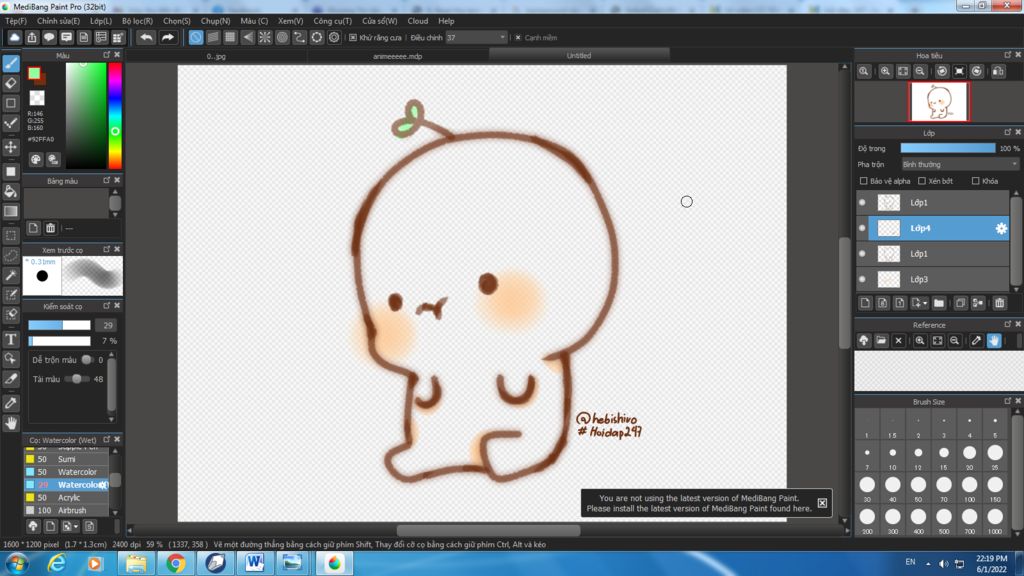Open the Cloud menu
Viewport: 1024px width, 576px height.
418,21
